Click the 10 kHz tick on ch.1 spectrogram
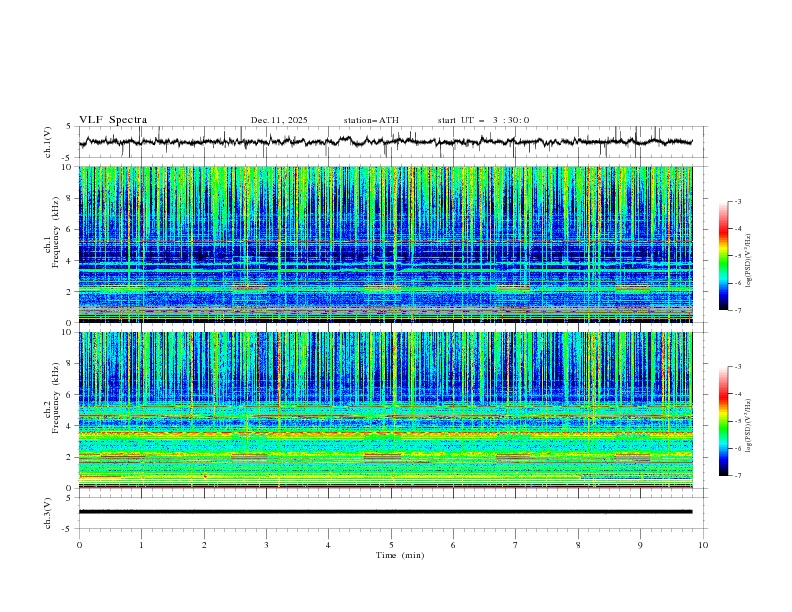The height and width of the screenshot is (612, 792). pyautogui.click(x=66, y=167)
